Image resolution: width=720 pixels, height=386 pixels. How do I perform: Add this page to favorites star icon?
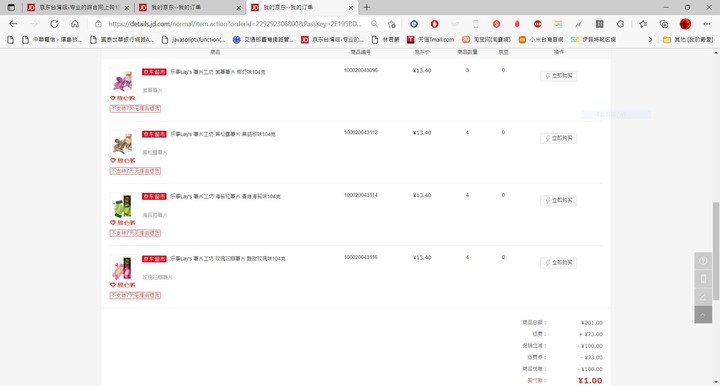click(391, 24)
